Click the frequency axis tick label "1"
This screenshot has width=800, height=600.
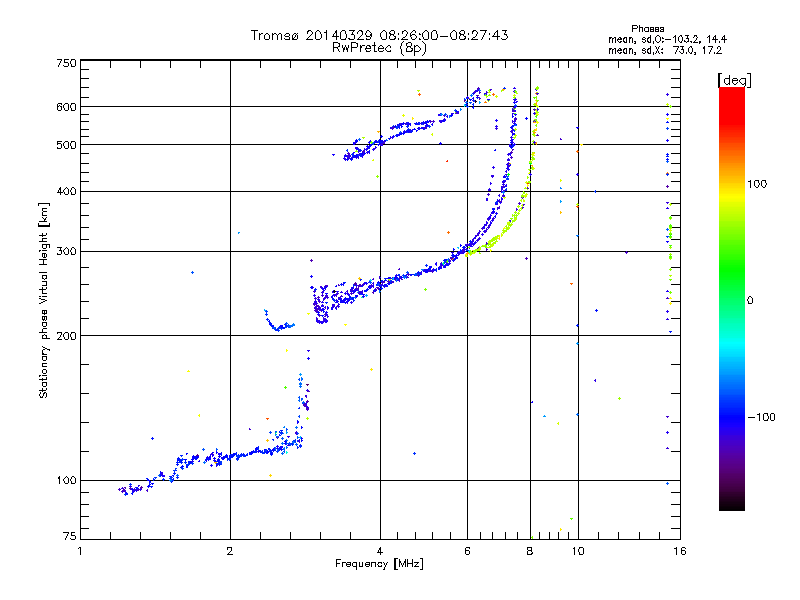[80, 551]
